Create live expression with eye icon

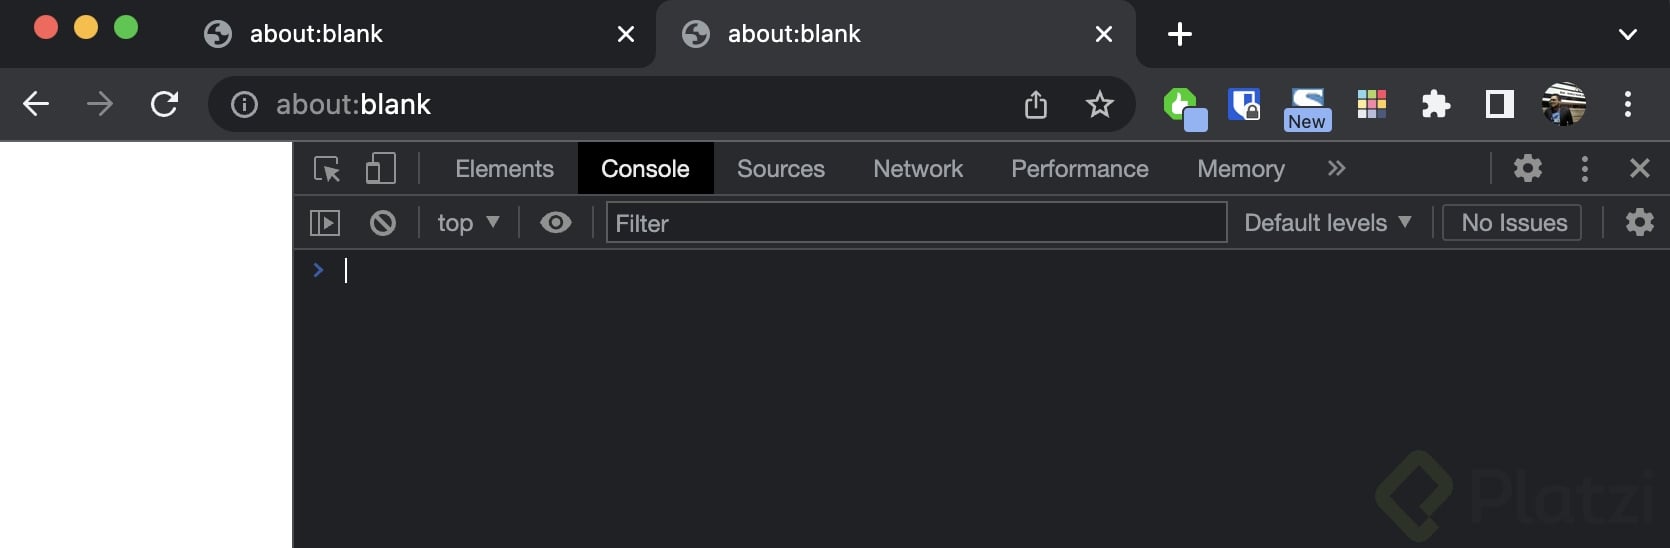pos(556,223)
